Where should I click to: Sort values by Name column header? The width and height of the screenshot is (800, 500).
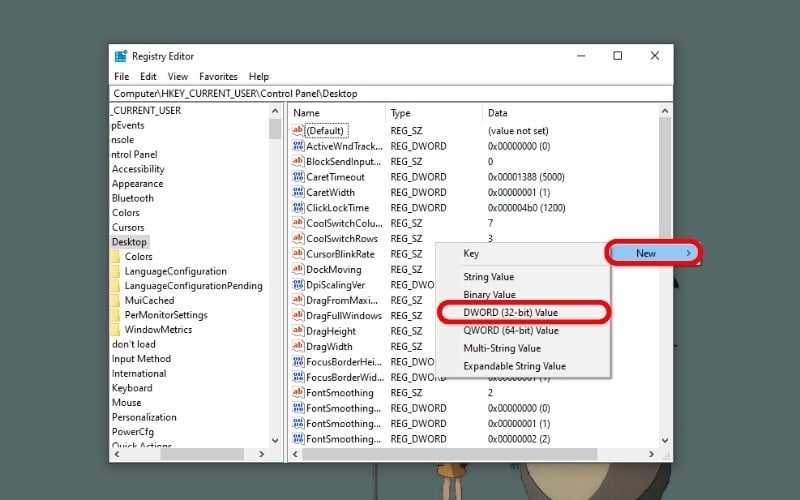point(337,113)
